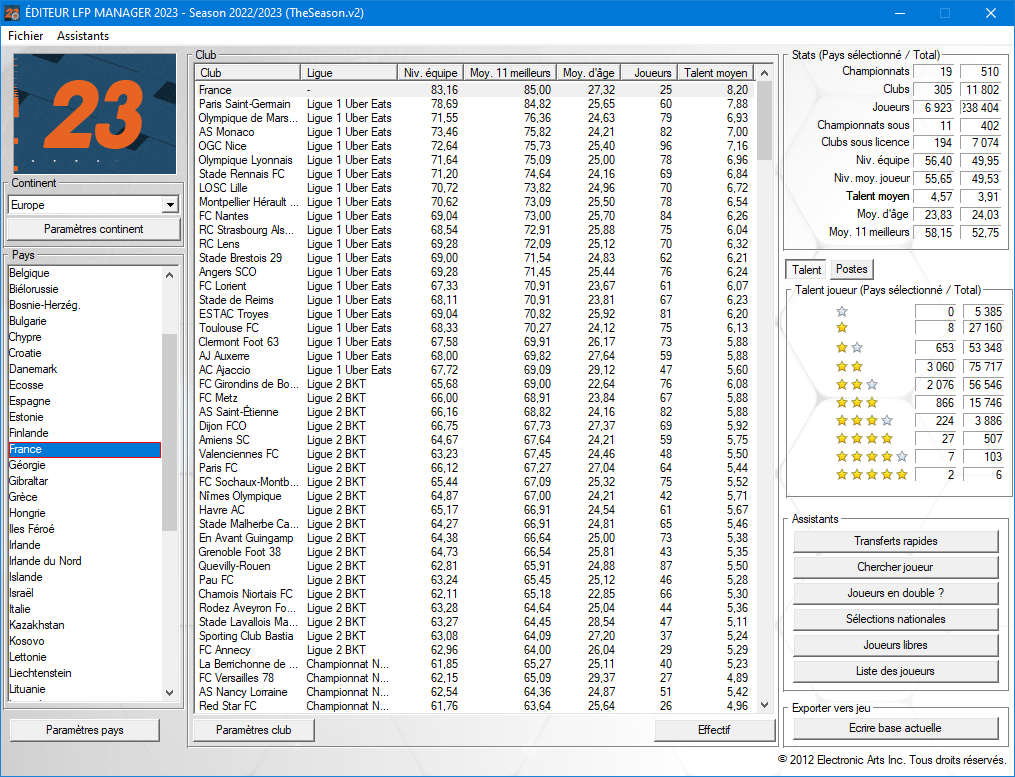Sort by Niv. équipe column header
The height and width of the screenshot is (777, 1015).
coord(430,73)
